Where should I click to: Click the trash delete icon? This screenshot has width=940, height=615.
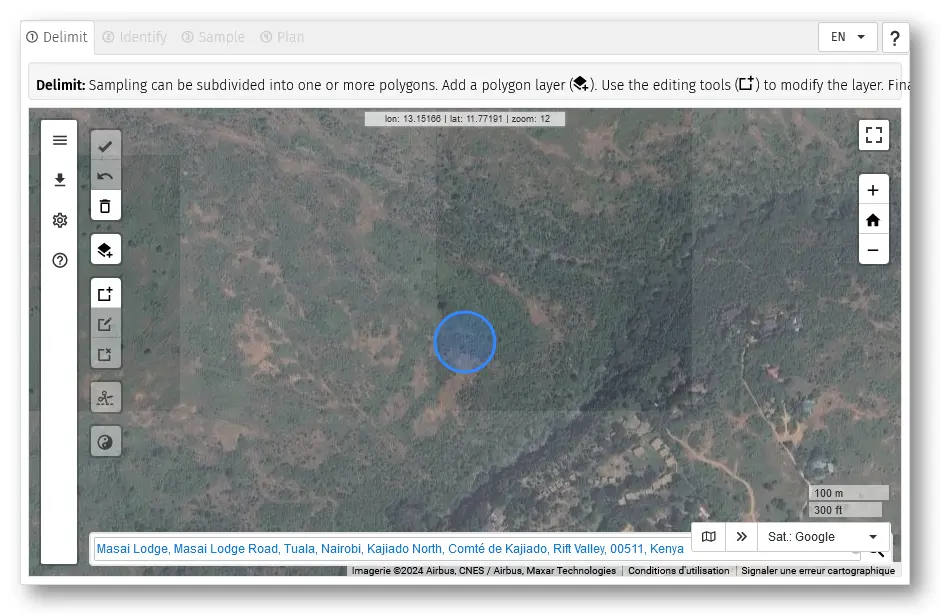105,206
